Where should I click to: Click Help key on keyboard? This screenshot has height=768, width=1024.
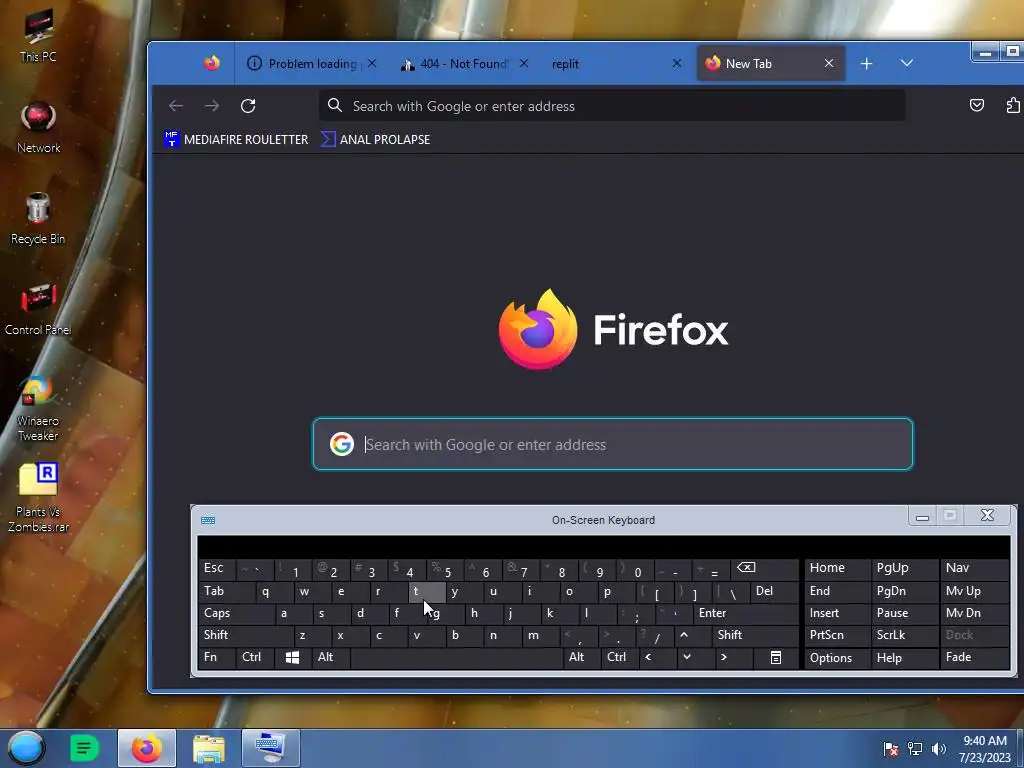(904, 658)
